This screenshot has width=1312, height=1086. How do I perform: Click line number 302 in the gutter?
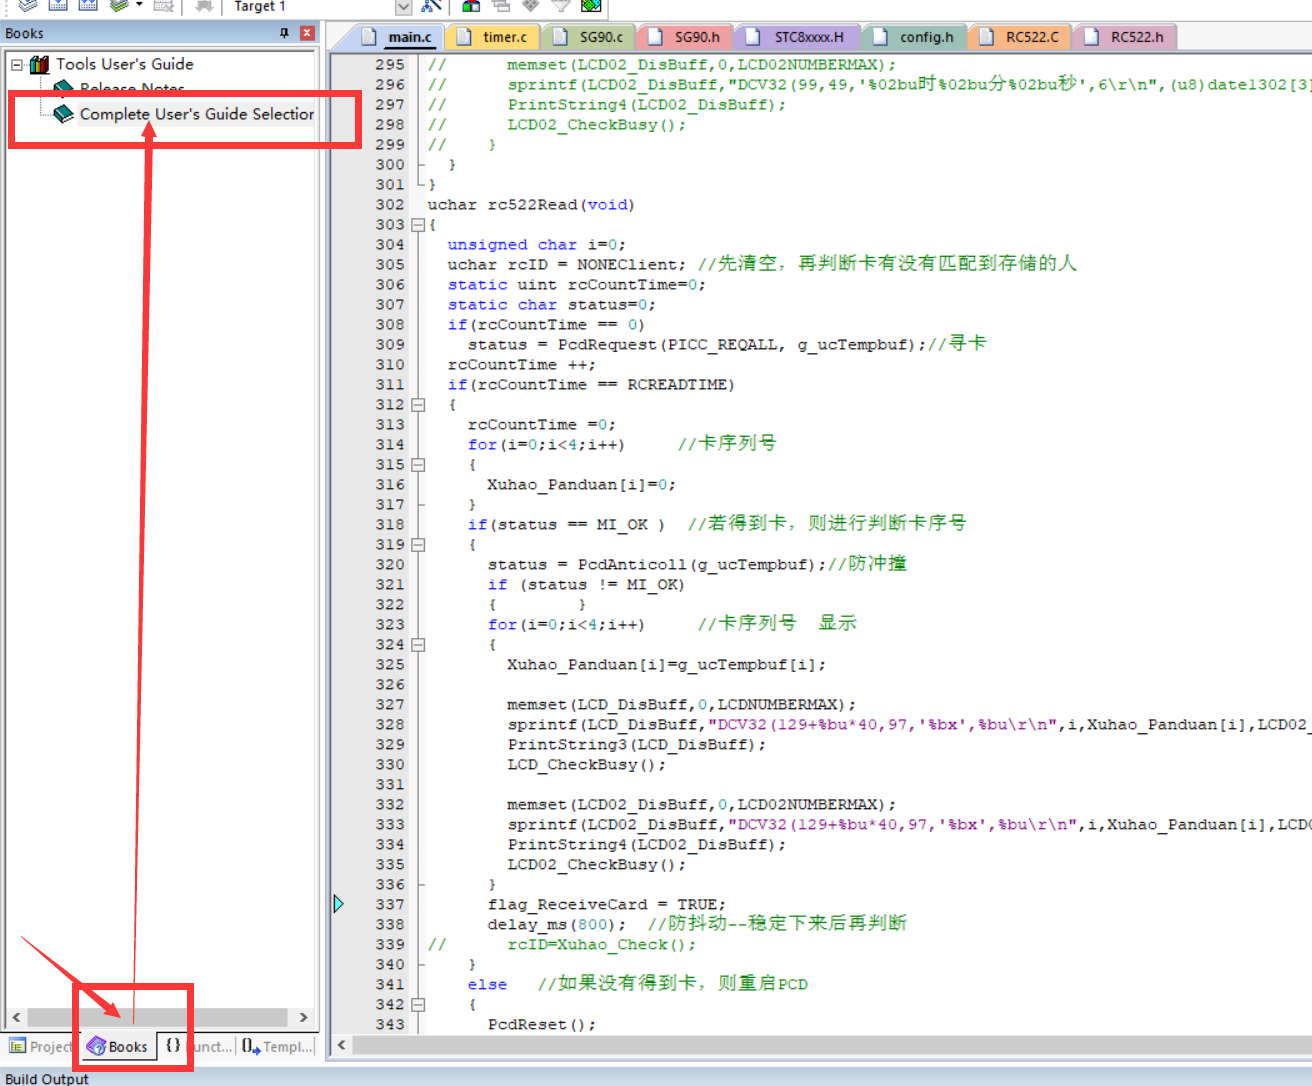click(390, 205)
